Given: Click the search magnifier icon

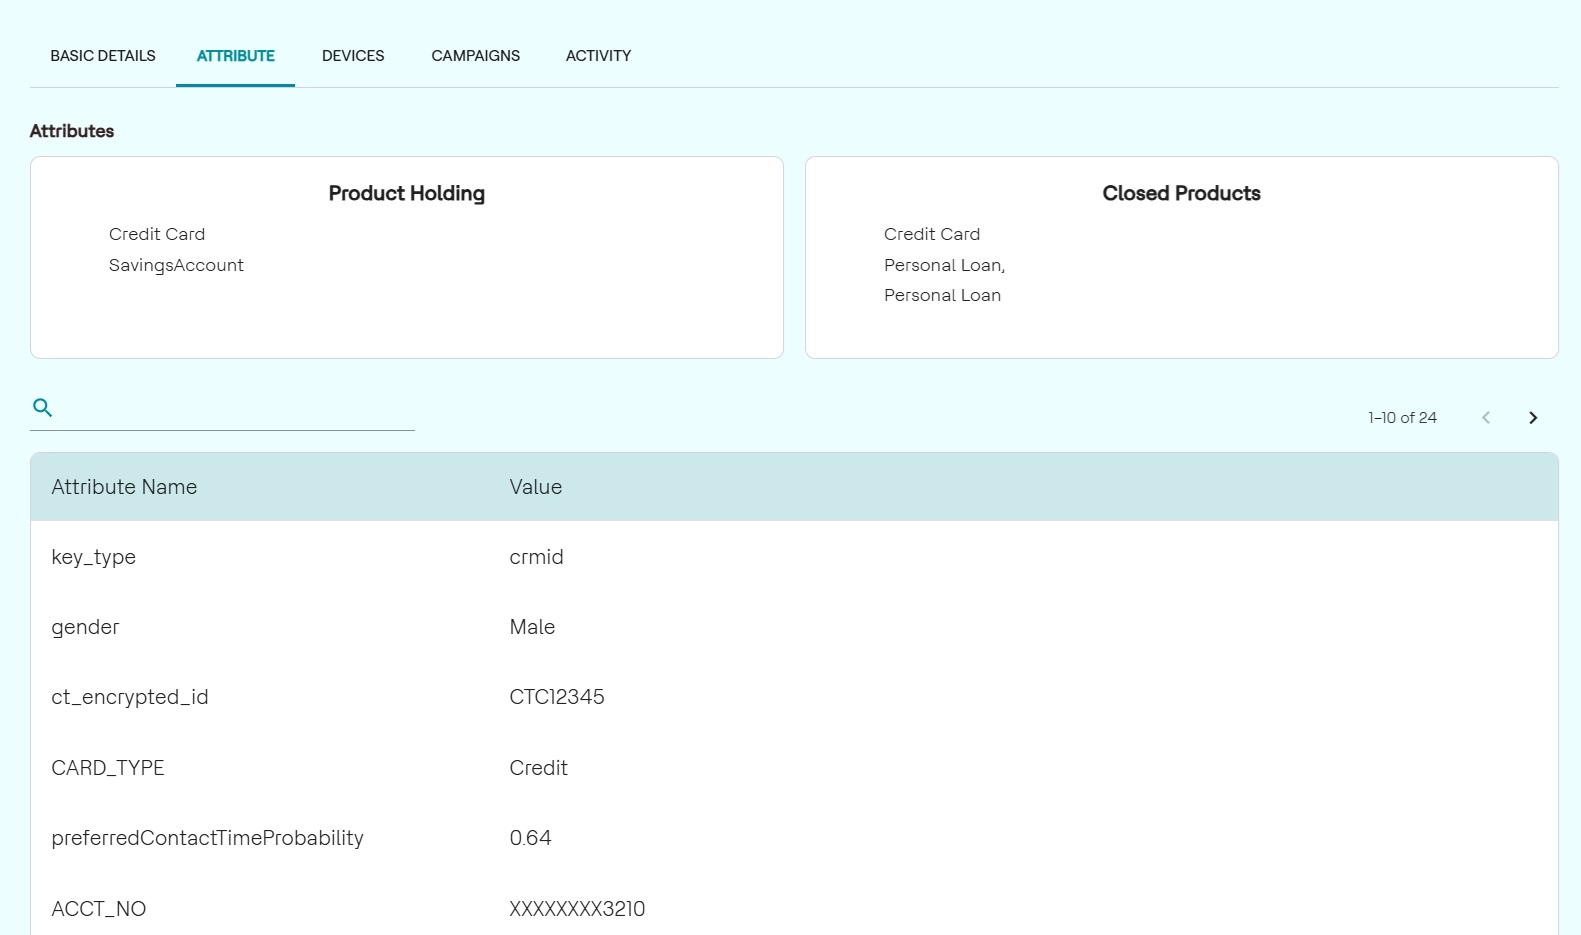Looking at the screenshot, I should [x=42, y=407].
